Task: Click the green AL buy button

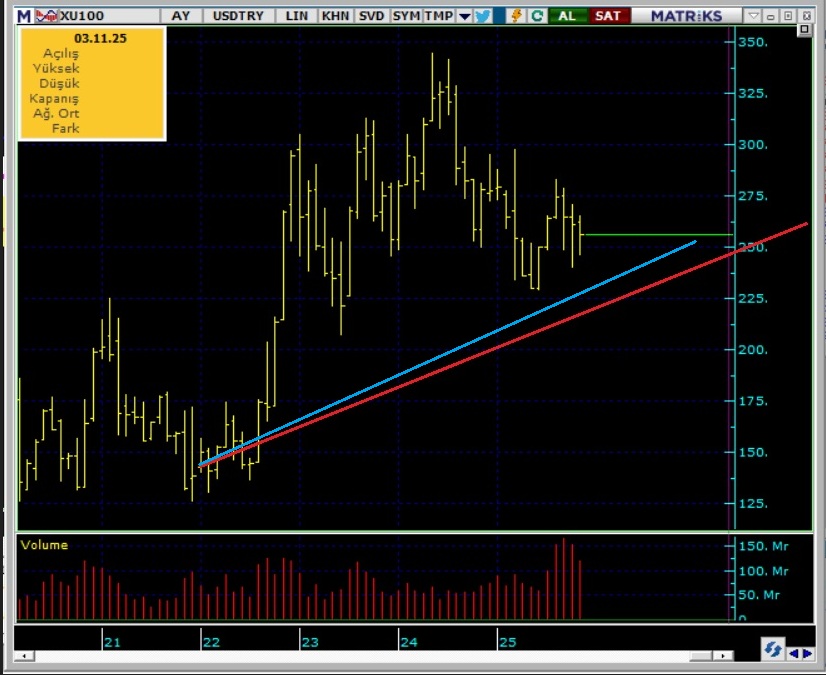Action: (567, 16)
